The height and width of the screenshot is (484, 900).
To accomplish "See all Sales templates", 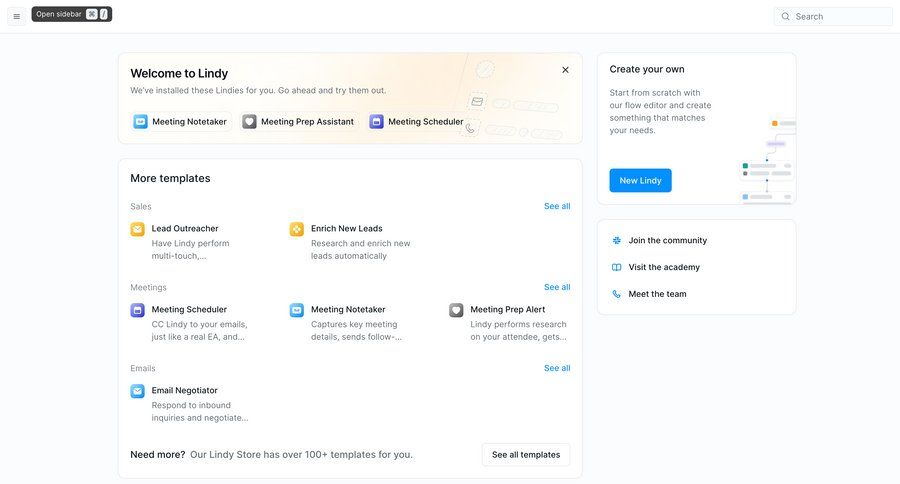I will coord(557,206).
